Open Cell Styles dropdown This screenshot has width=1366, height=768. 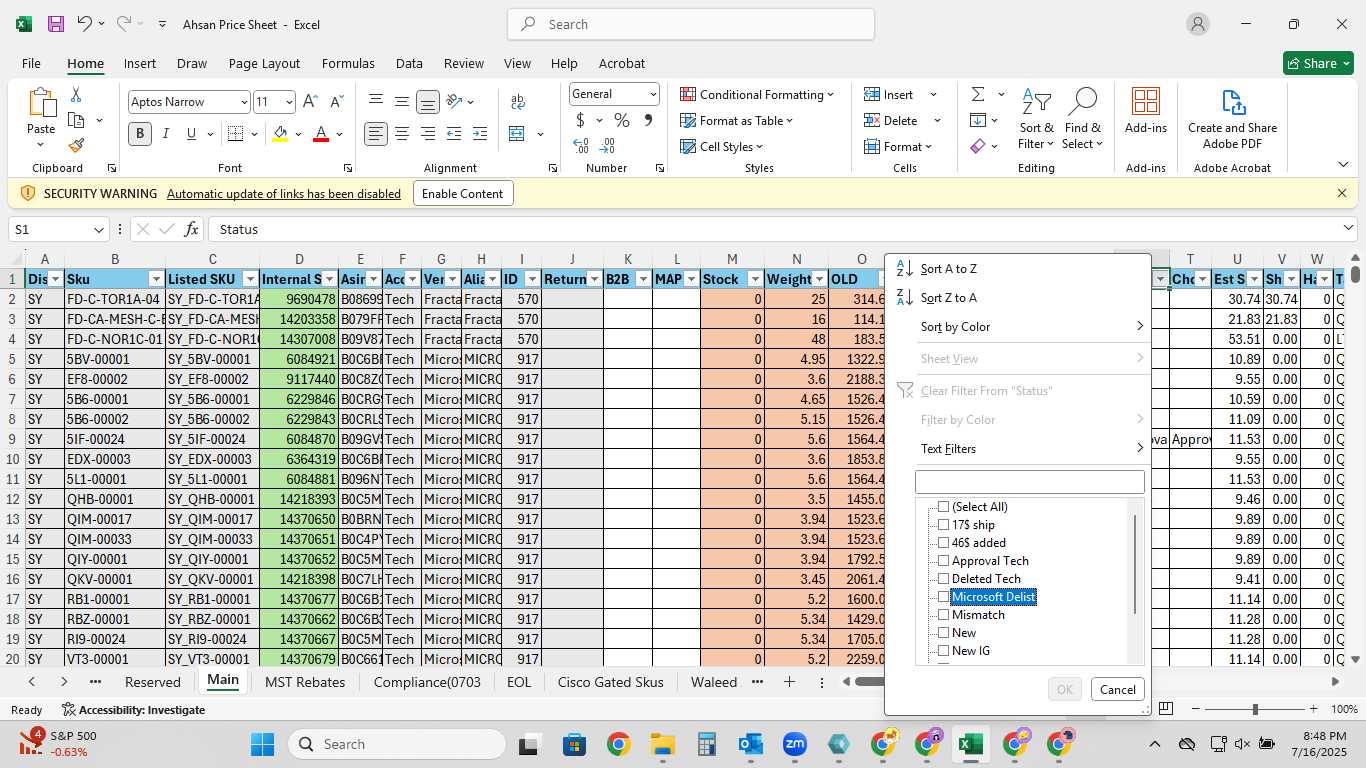pyautogui.click(x=722, y=146)
